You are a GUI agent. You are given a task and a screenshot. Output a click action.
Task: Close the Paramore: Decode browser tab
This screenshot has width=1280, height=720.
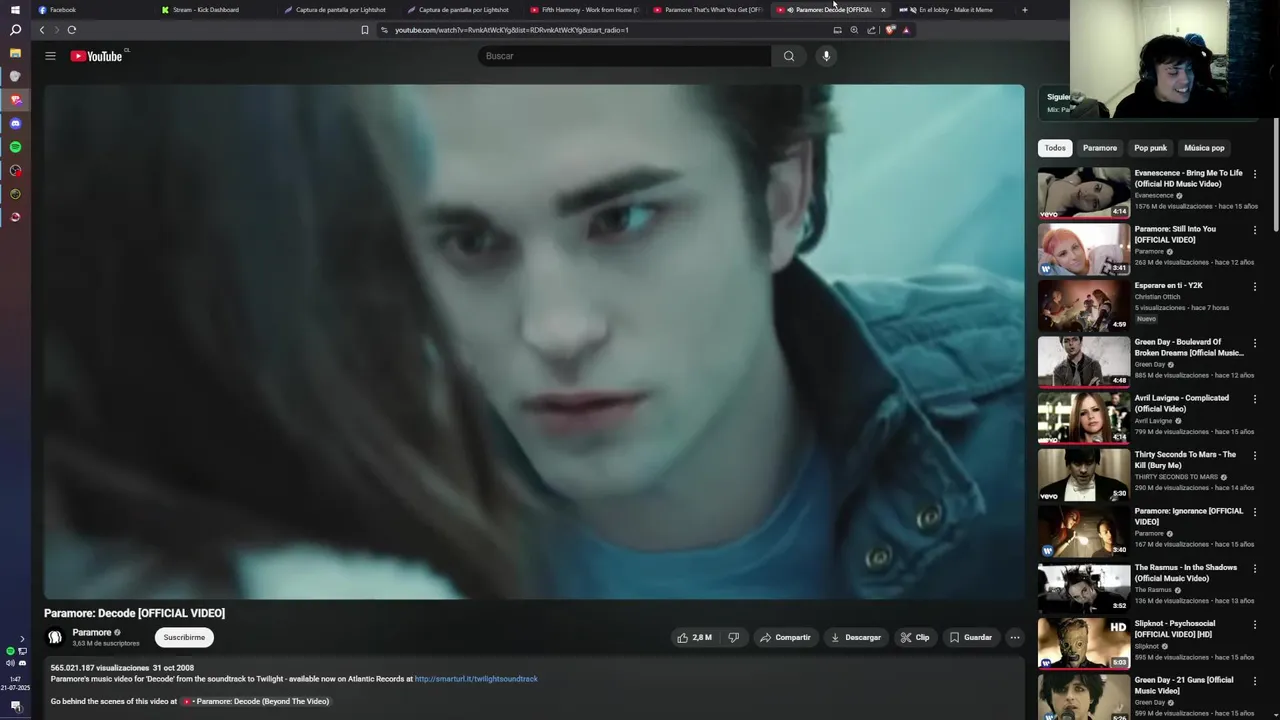click(883, 10)
